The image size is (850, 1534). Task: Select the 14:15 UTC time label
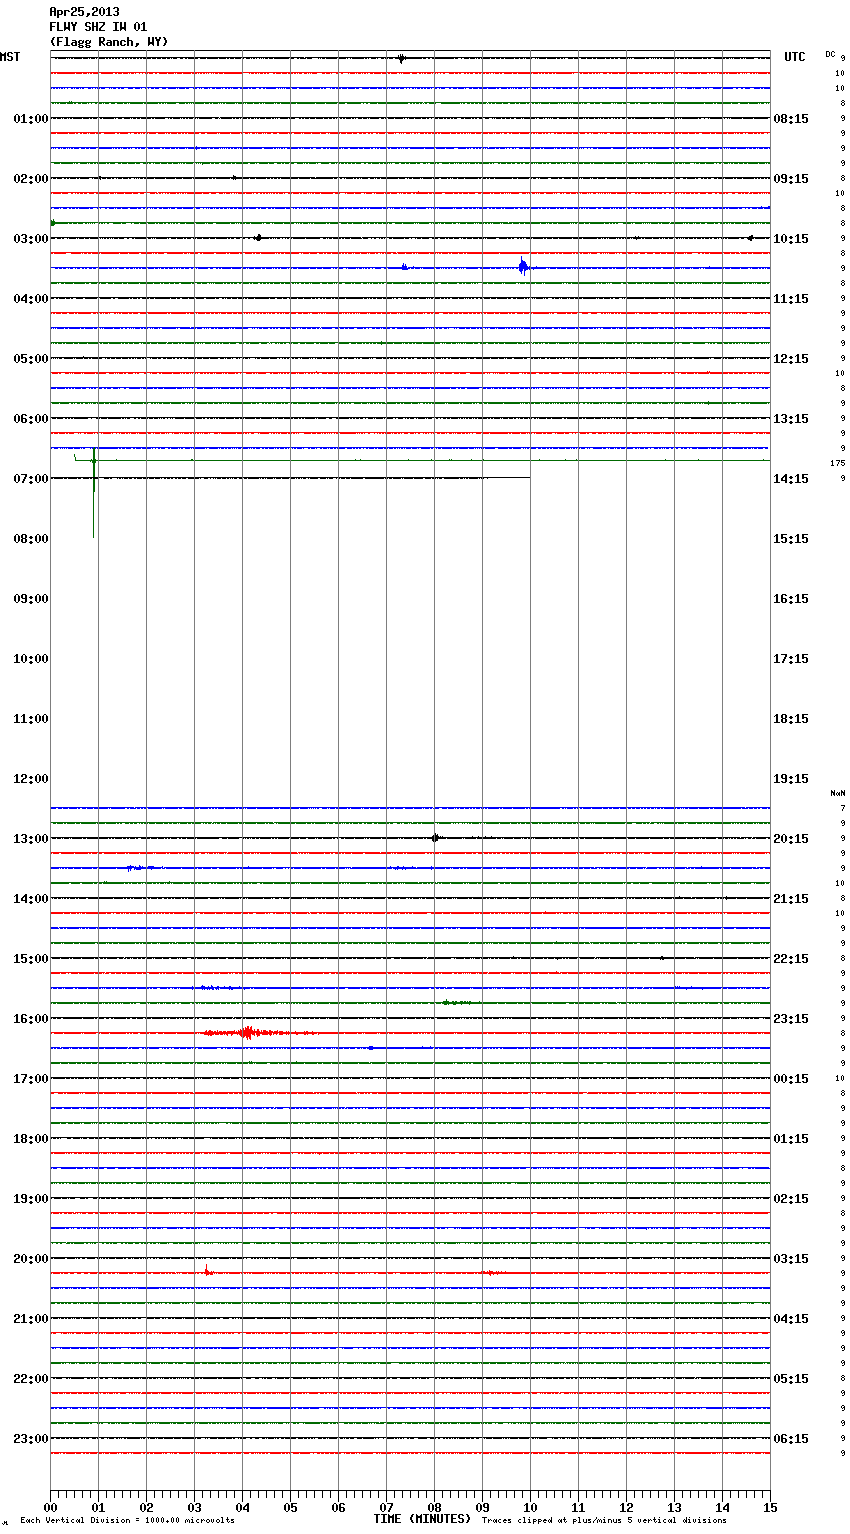coord(791,479)
